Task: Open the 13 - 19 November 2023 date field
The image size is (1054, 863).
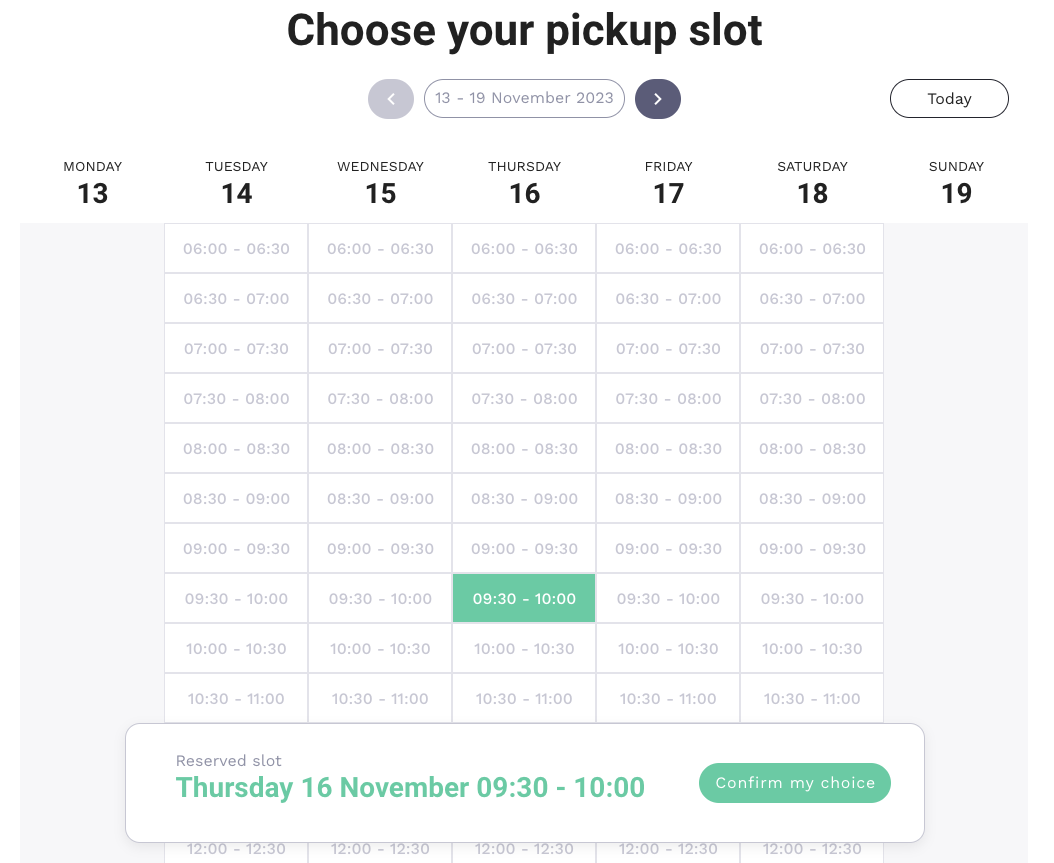Action: point(524,99)
